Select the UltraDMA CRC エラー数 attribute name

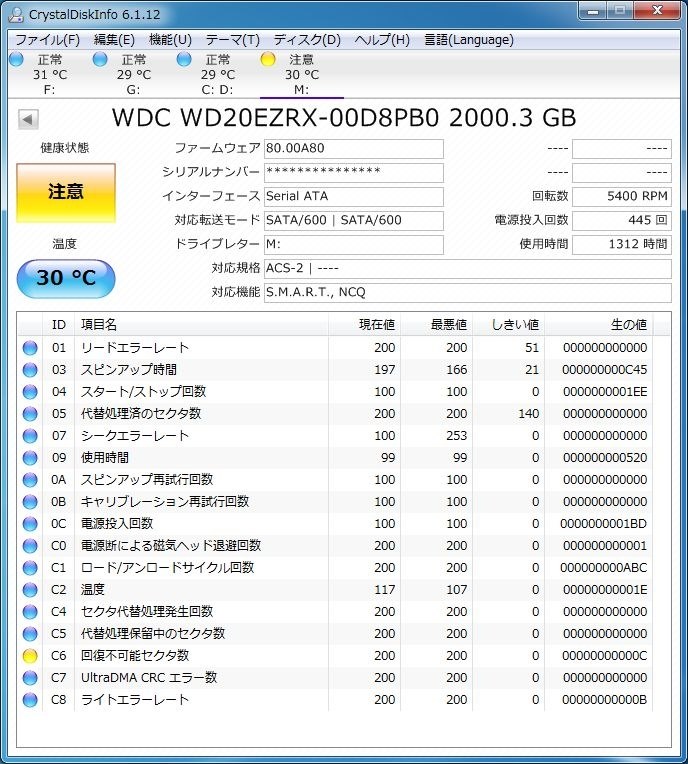[149, 678]
